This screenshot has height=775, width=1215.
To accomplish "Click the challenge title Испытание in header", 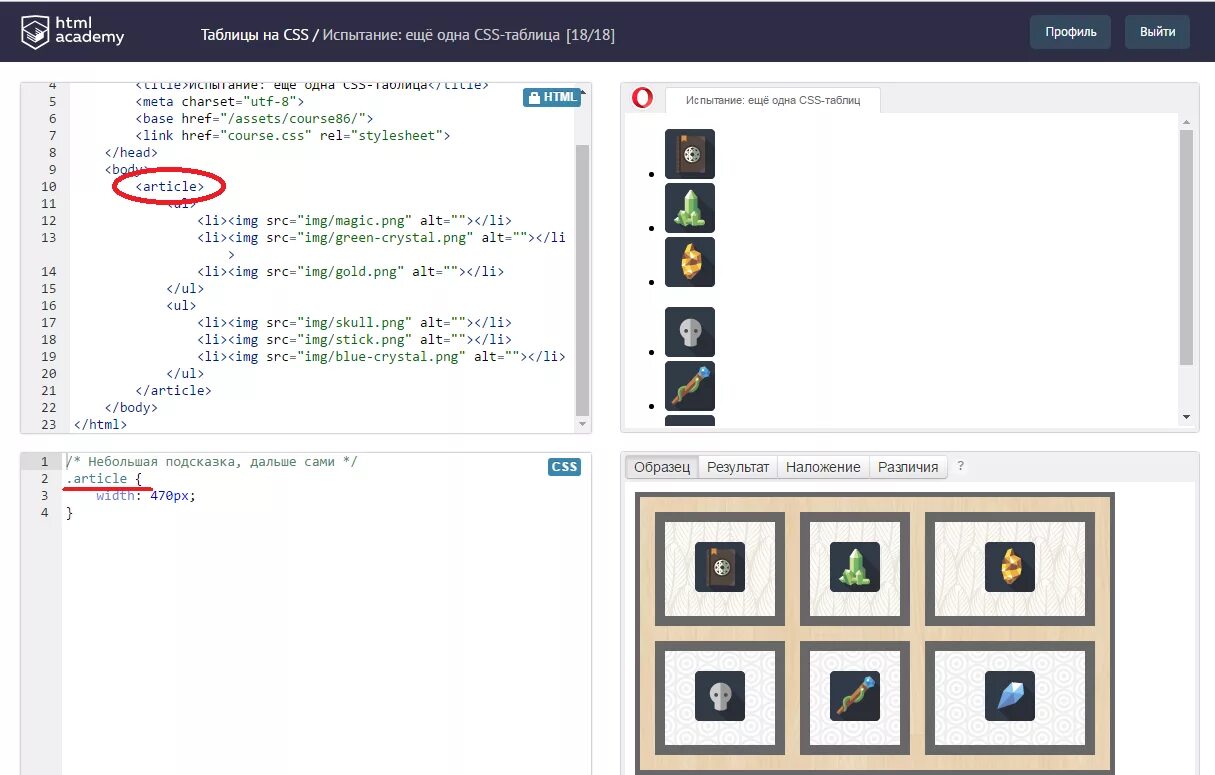I will coord(441,34).
